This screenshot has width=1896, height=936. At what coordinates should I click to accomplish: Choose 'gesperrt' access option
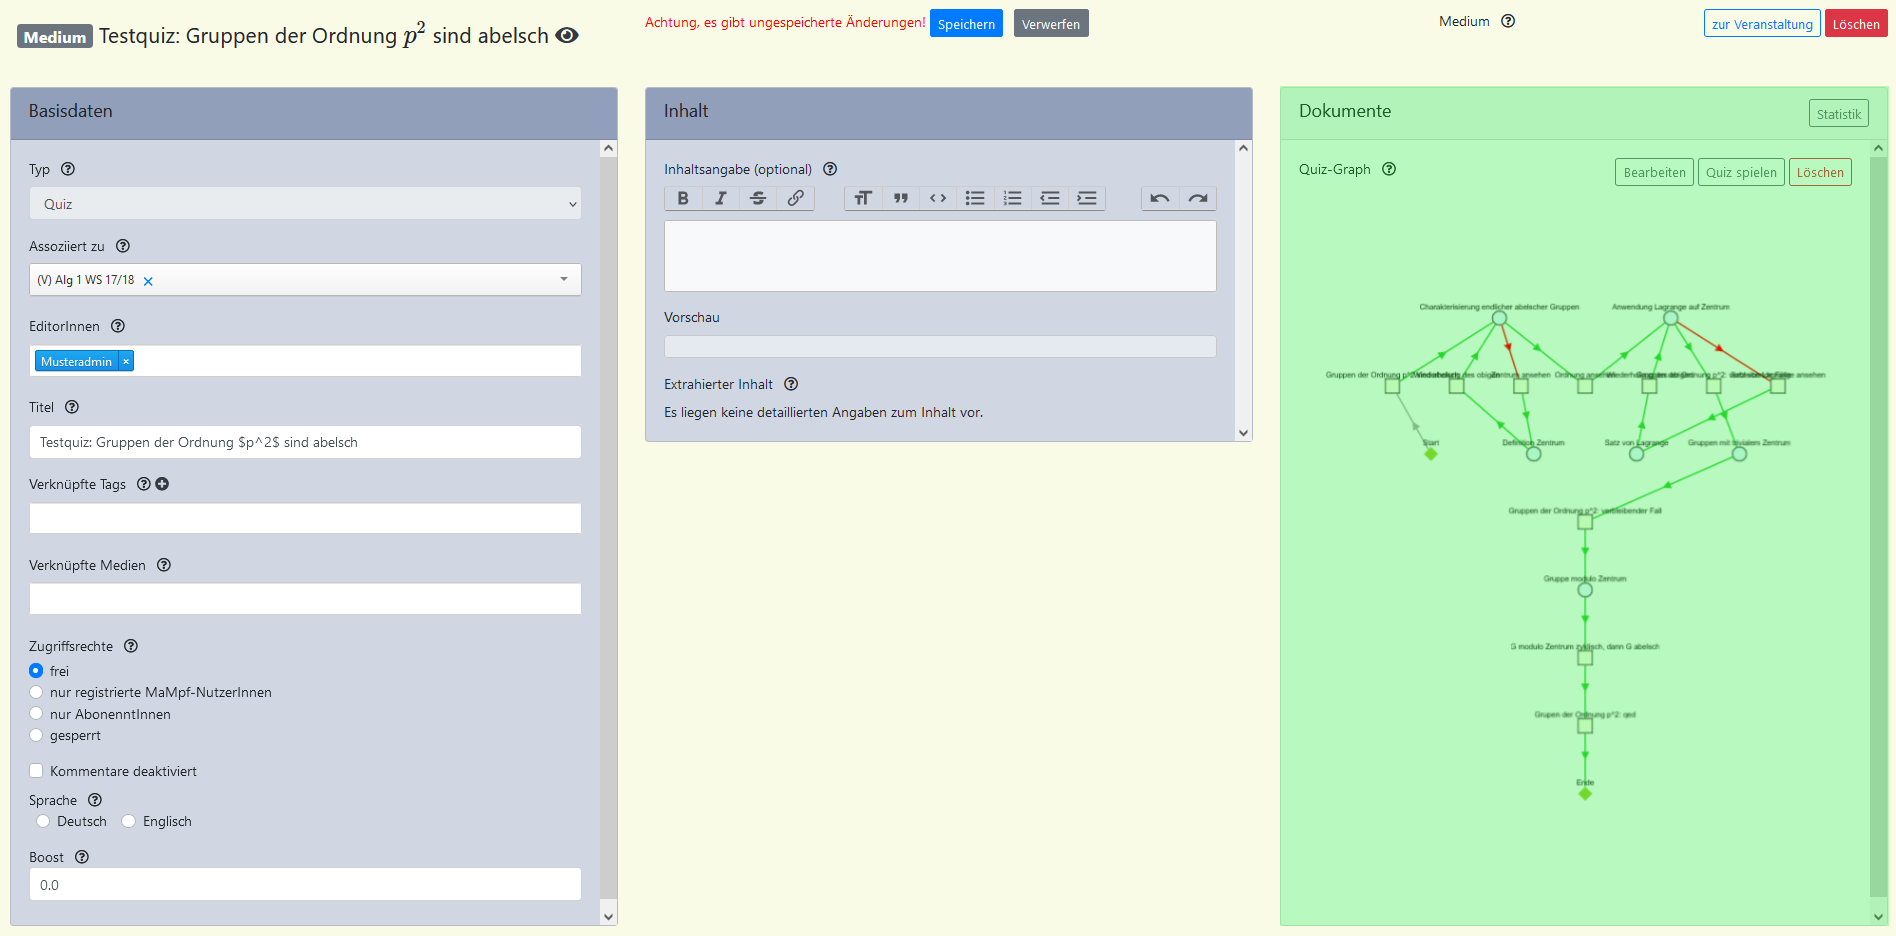(x=37, y=735)
